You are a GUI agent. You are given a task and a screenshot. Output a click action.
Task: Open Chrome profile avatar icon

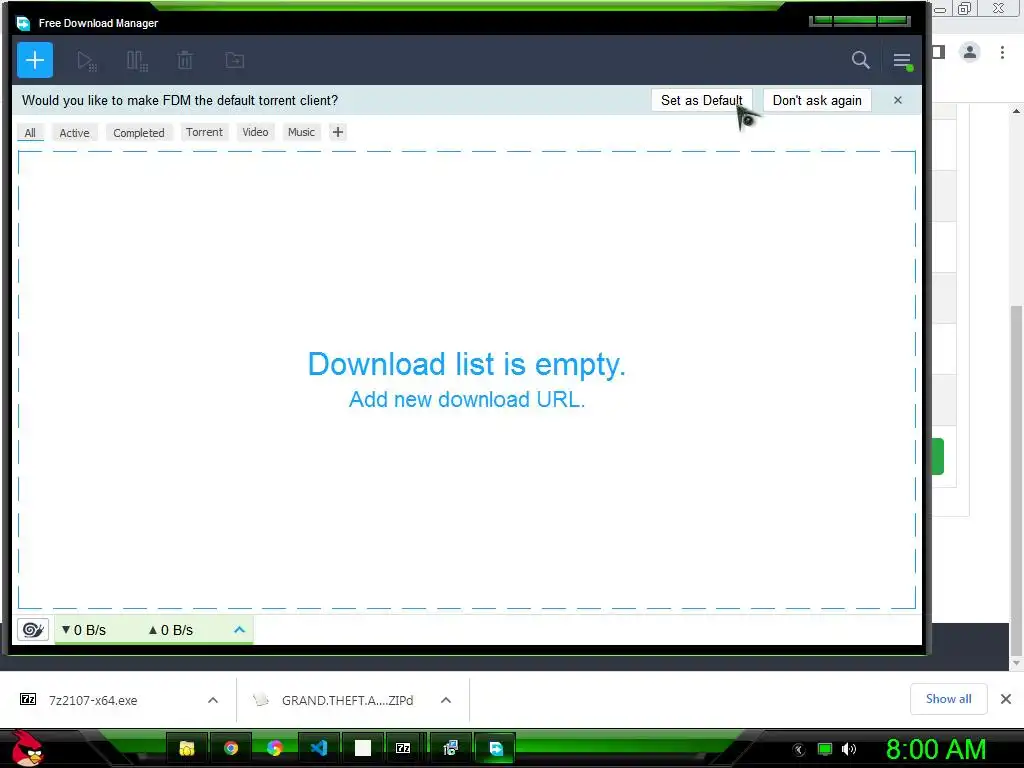pyautogui.click(x=970, y=52)
